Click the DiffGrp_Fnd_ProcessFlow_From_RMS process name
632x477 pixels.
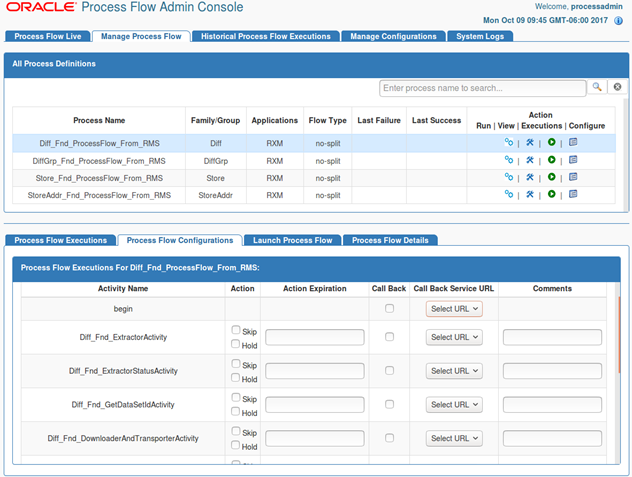[99, 161]
